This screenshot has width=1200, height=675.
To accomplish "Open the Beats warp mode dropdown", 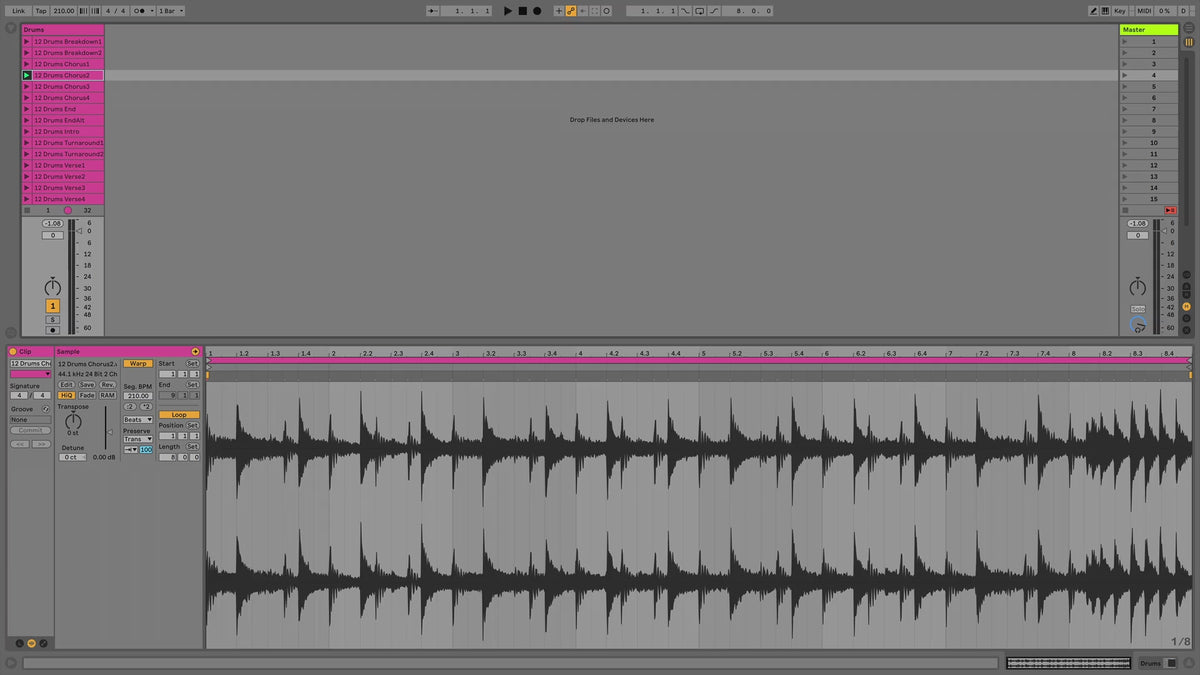I will coord(137,420).
